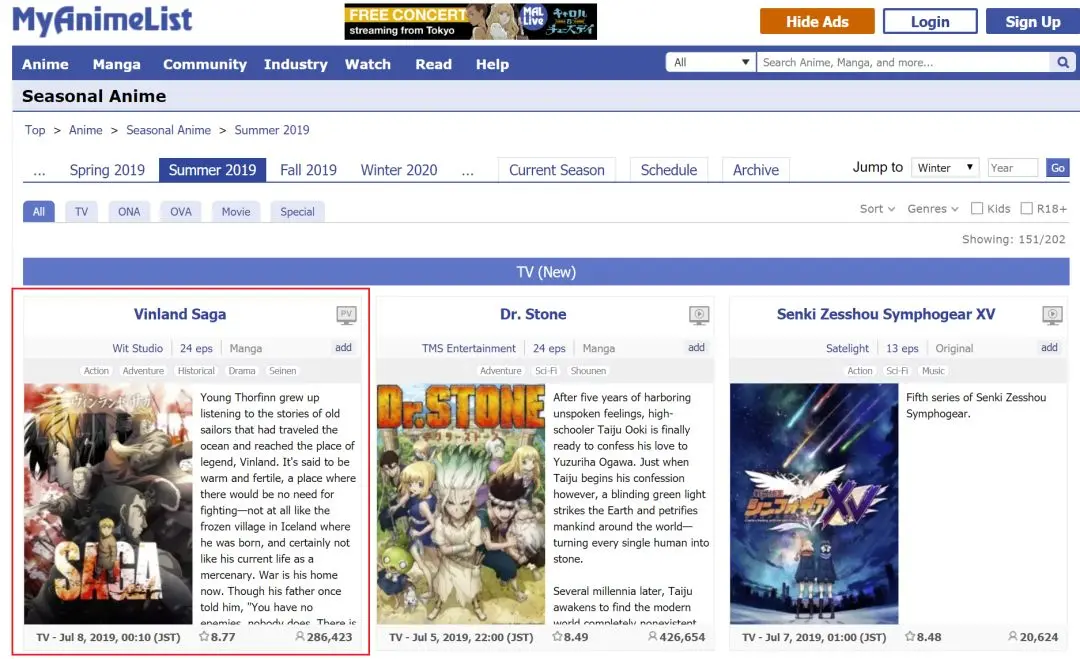The image size is (1080, 659).
Task: Add Dr. Stone to list
Action: (x=696, y=348)
